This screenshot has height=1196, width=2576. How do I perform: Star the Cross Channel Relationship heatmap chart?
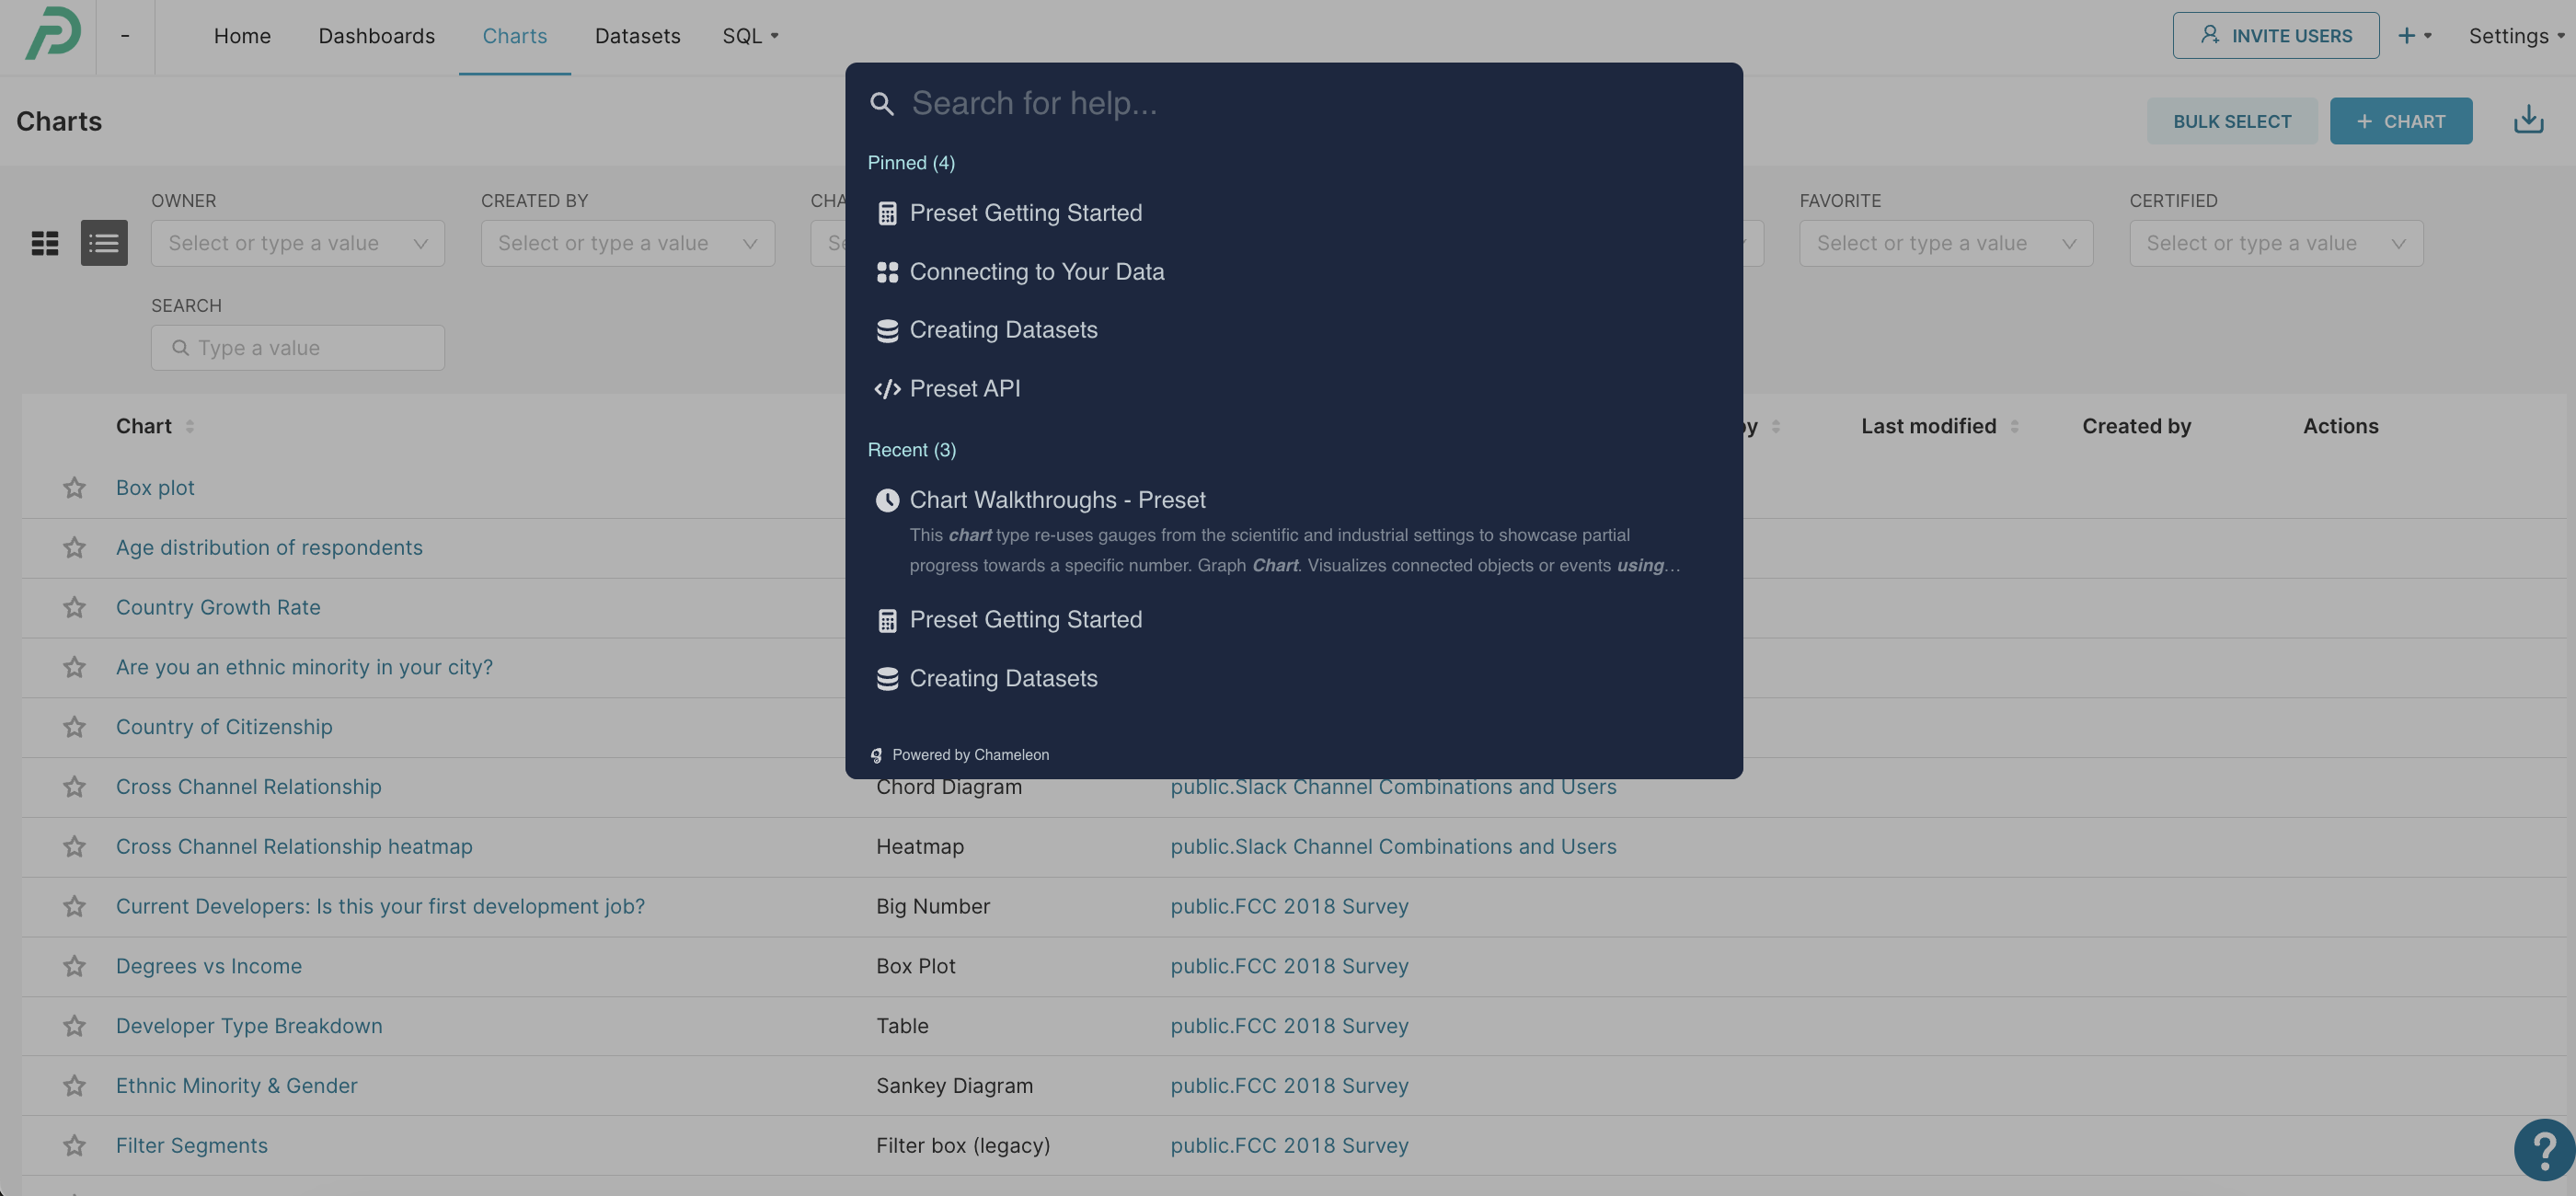74,847
